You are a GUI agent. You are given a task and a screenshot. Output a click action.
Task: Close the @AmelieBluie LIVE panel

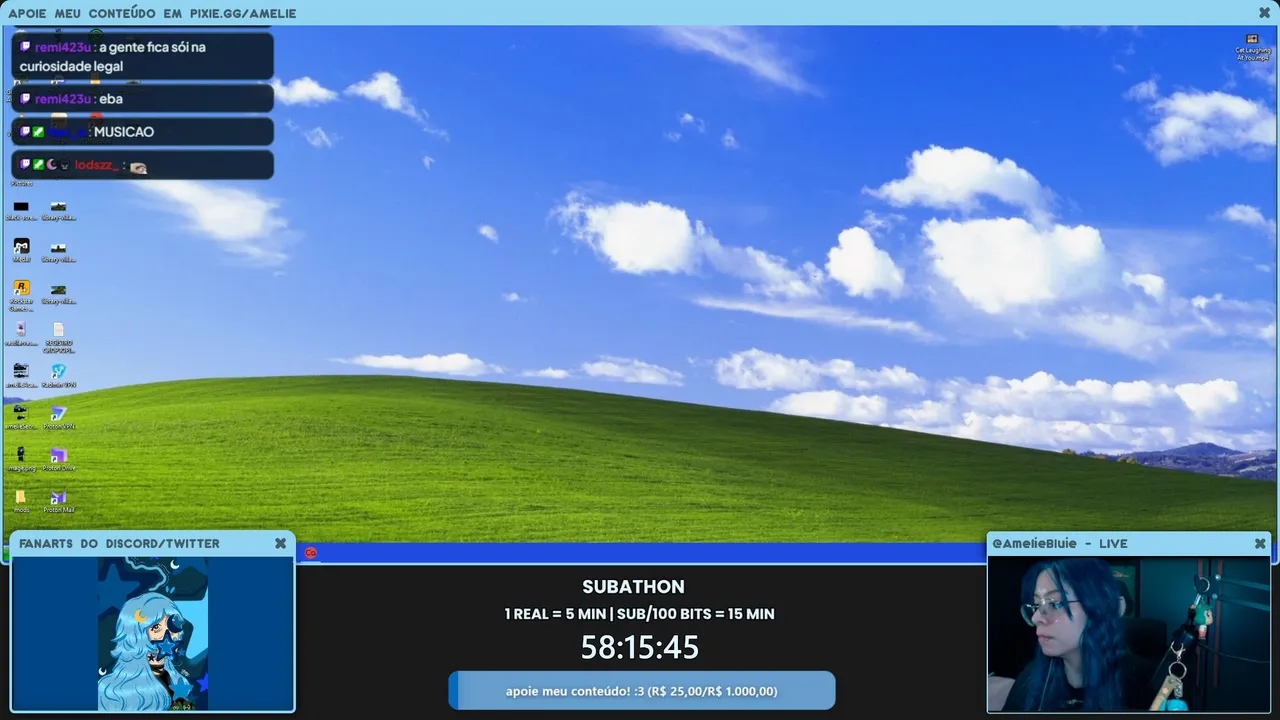(1260, 543)
